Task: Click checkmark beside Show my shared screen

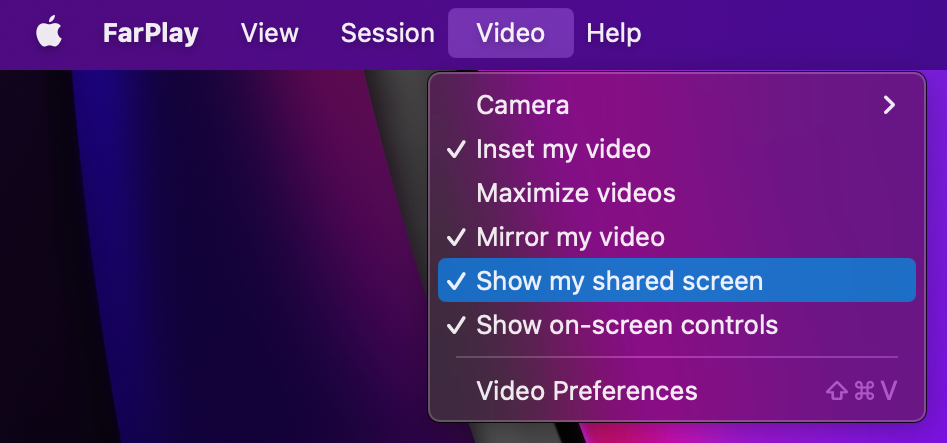Action: (x=456, y=282)
